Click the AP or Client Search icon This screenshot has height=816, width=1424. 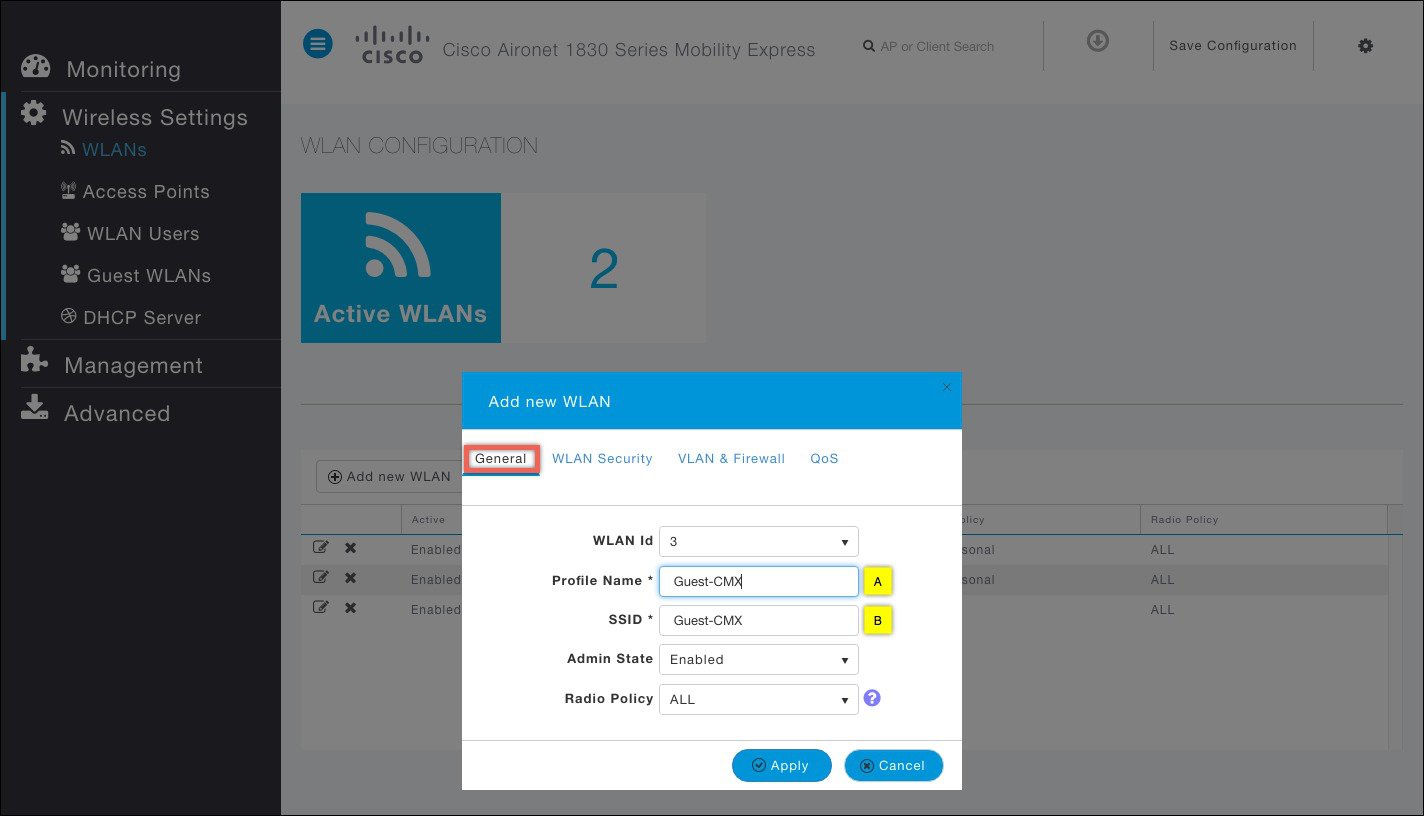pyautogui.click(x=868, y=46)
